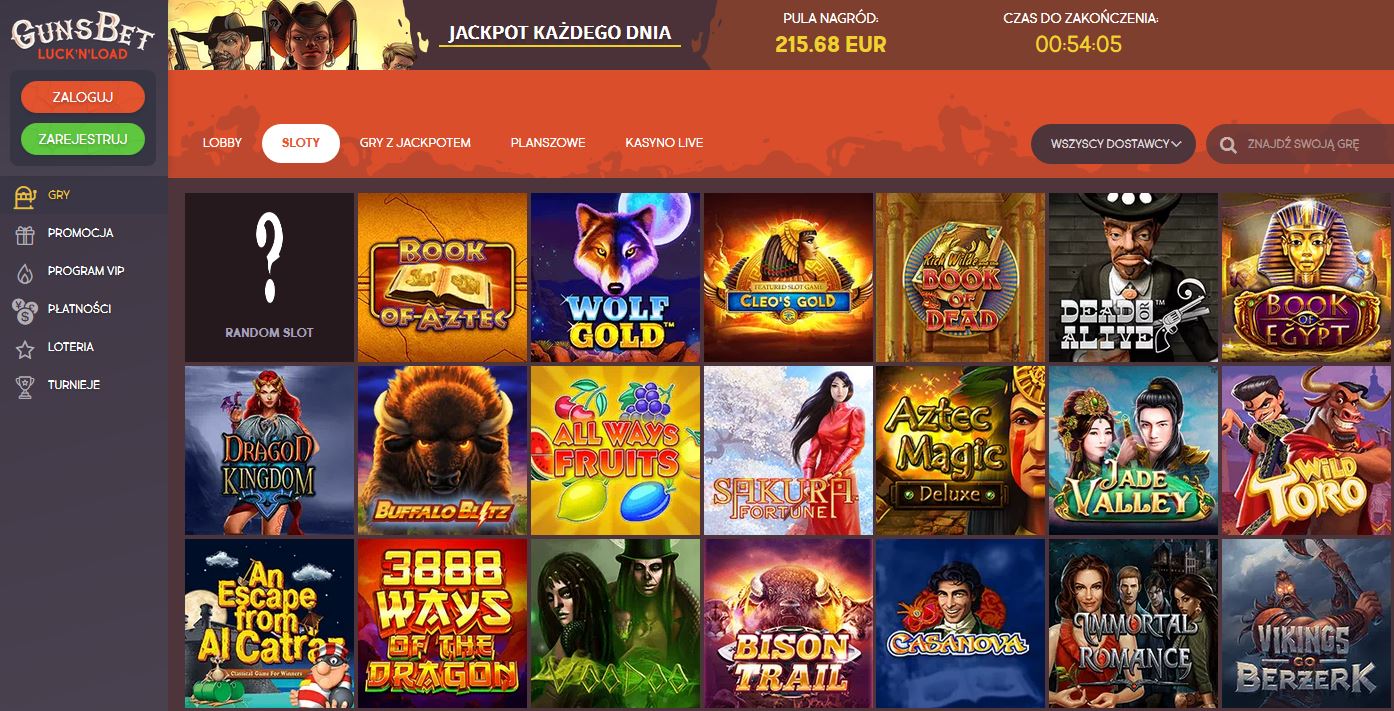
Task: Expand the Wszyscy Dostawcy dropdown
Action: coord(1113,144)
